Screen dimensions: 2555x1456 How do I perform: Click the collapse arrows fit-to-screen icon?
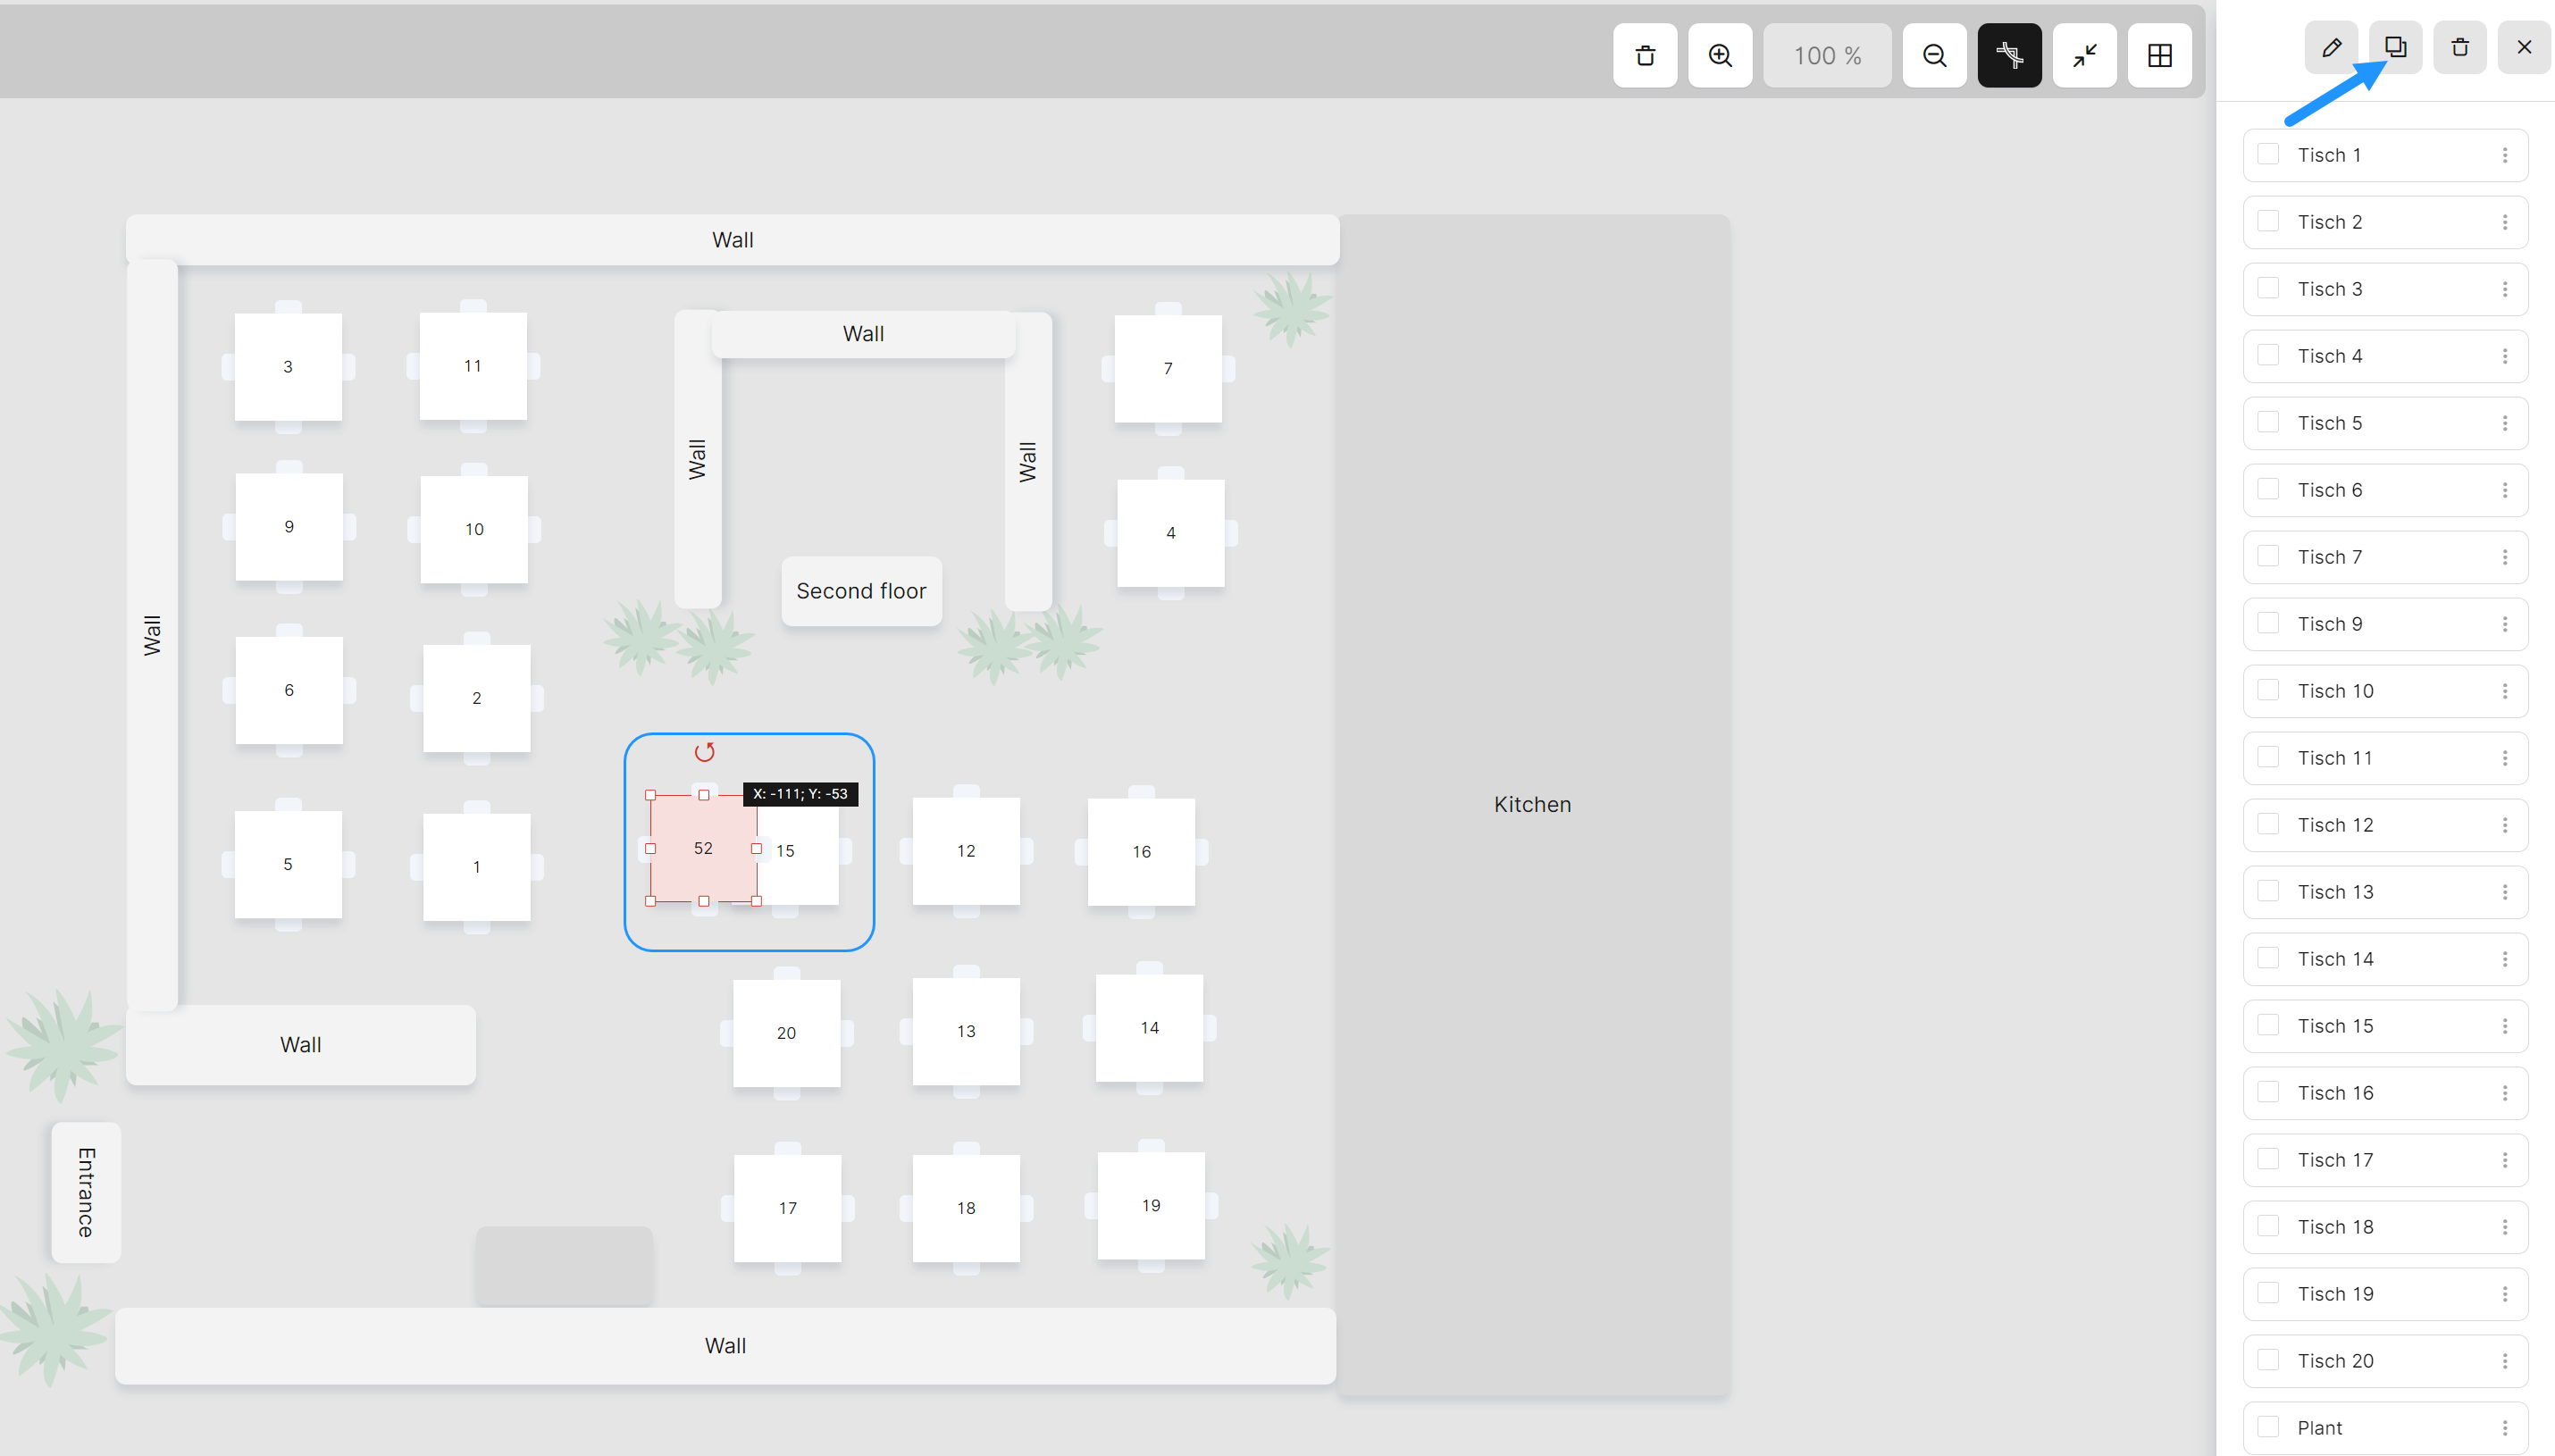pyautogui.click(x=2084, y=56)
